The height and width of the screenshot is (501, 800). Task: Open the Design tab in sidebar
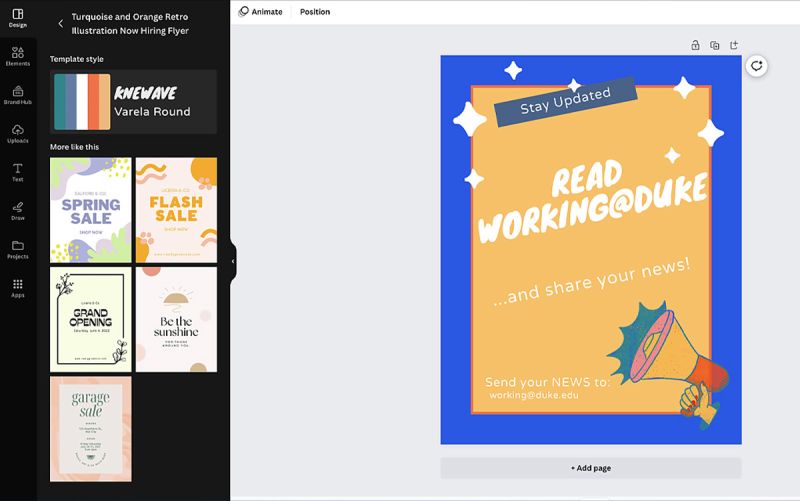pyautogui.click(x=18, y=18)
